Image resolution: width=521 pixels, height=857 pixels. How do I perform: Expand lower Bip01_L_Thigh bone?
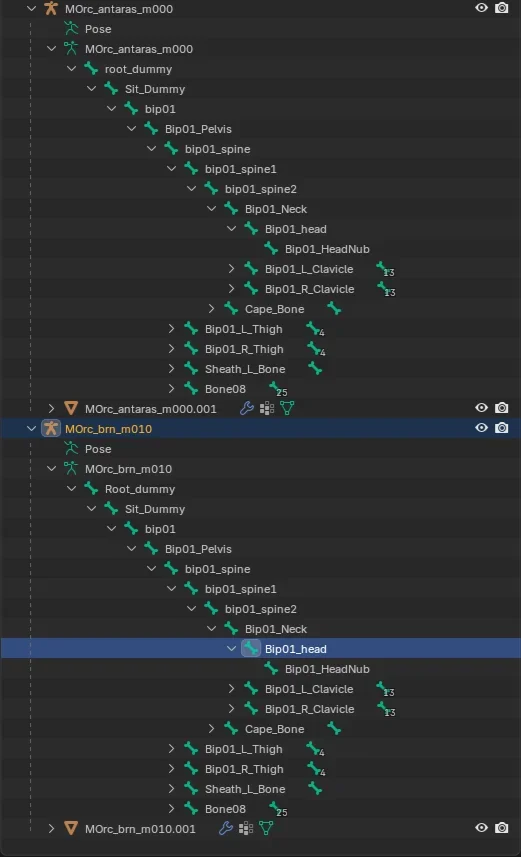point(171,749)
